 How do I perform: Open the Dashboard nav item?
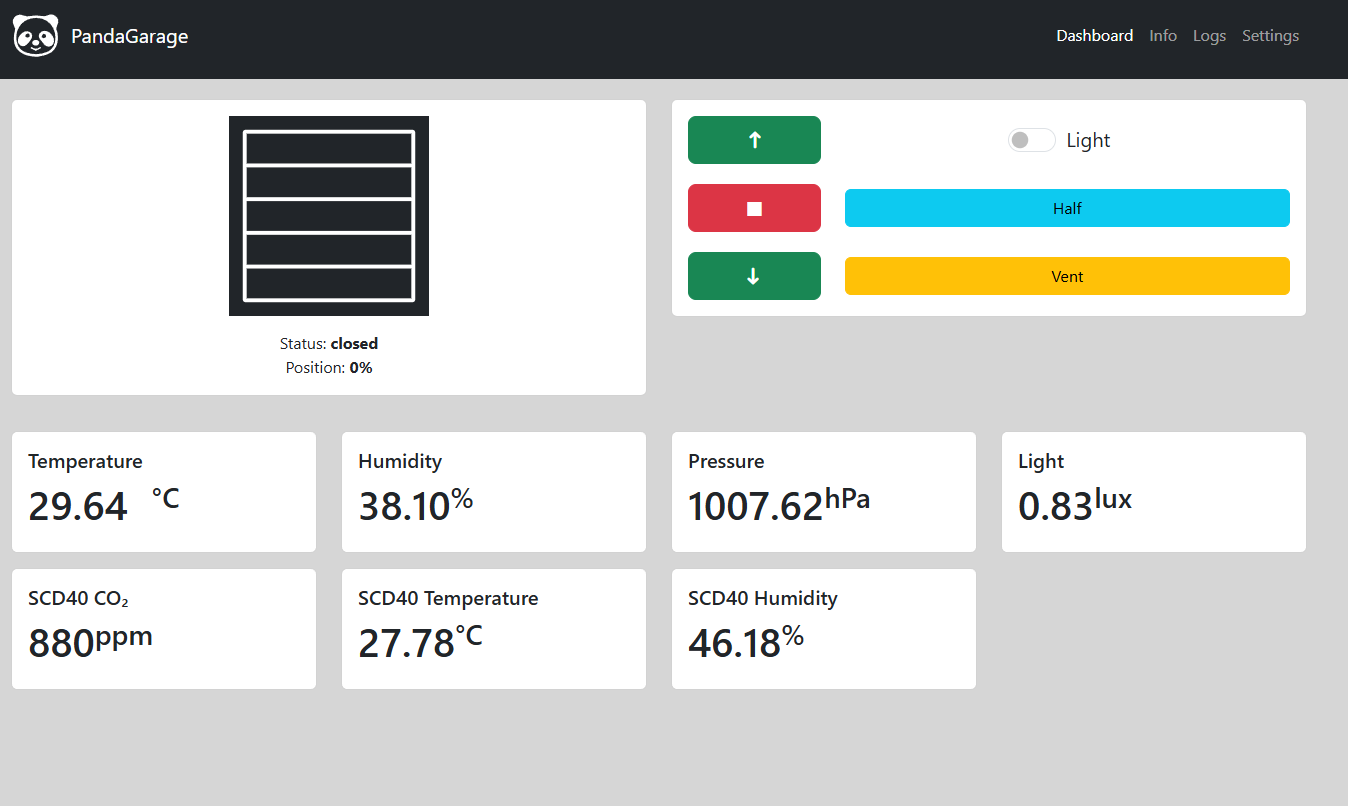(1094, 36)
